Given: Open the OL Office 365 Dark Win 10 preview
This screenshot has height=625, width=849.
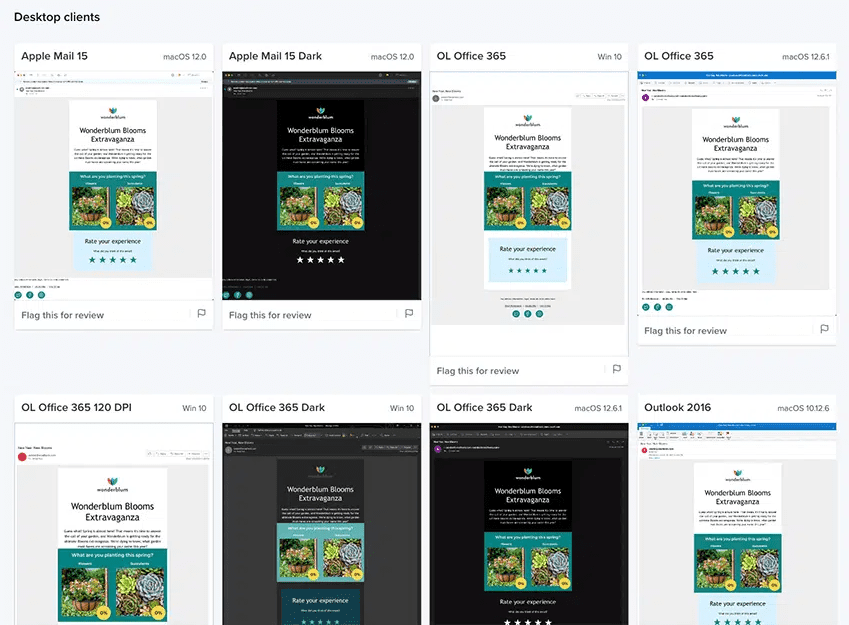Looking at the screenshot, I should pos(321,523).
